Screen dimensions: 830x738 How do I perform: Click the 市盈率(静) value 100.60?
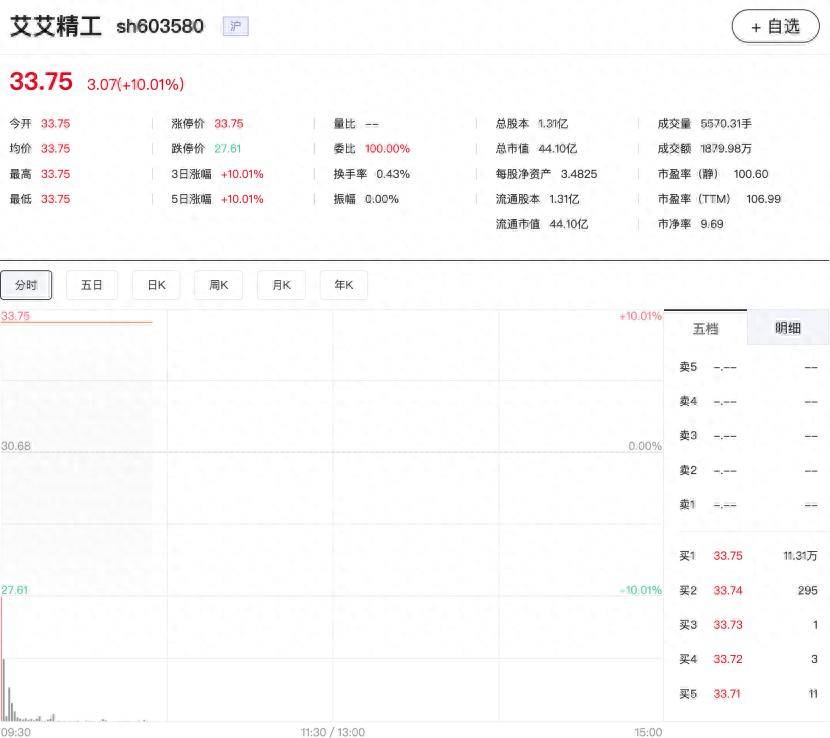[751, 174]
